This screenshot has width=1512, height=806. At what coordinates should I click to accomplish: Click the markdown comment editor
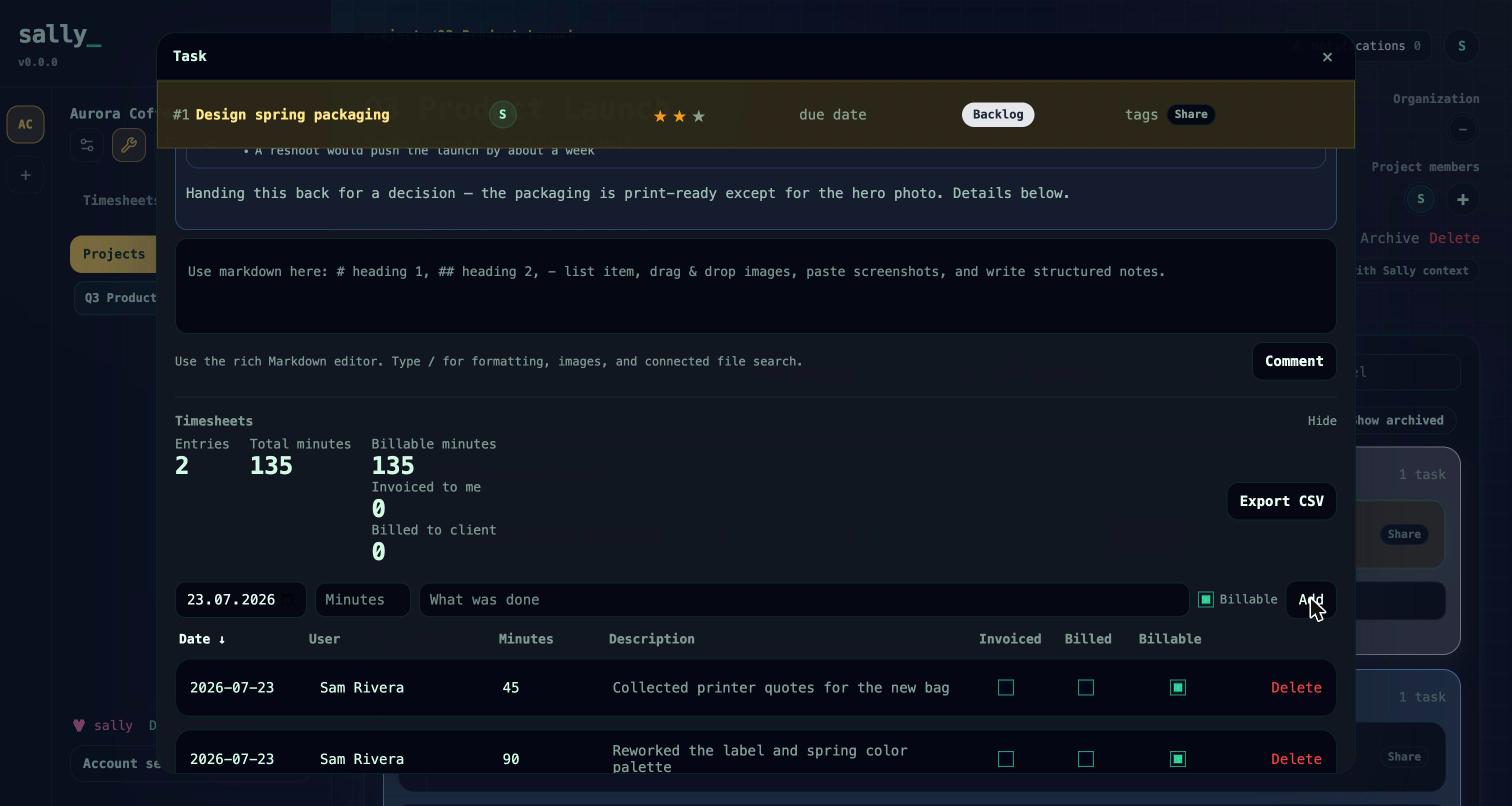756,286
